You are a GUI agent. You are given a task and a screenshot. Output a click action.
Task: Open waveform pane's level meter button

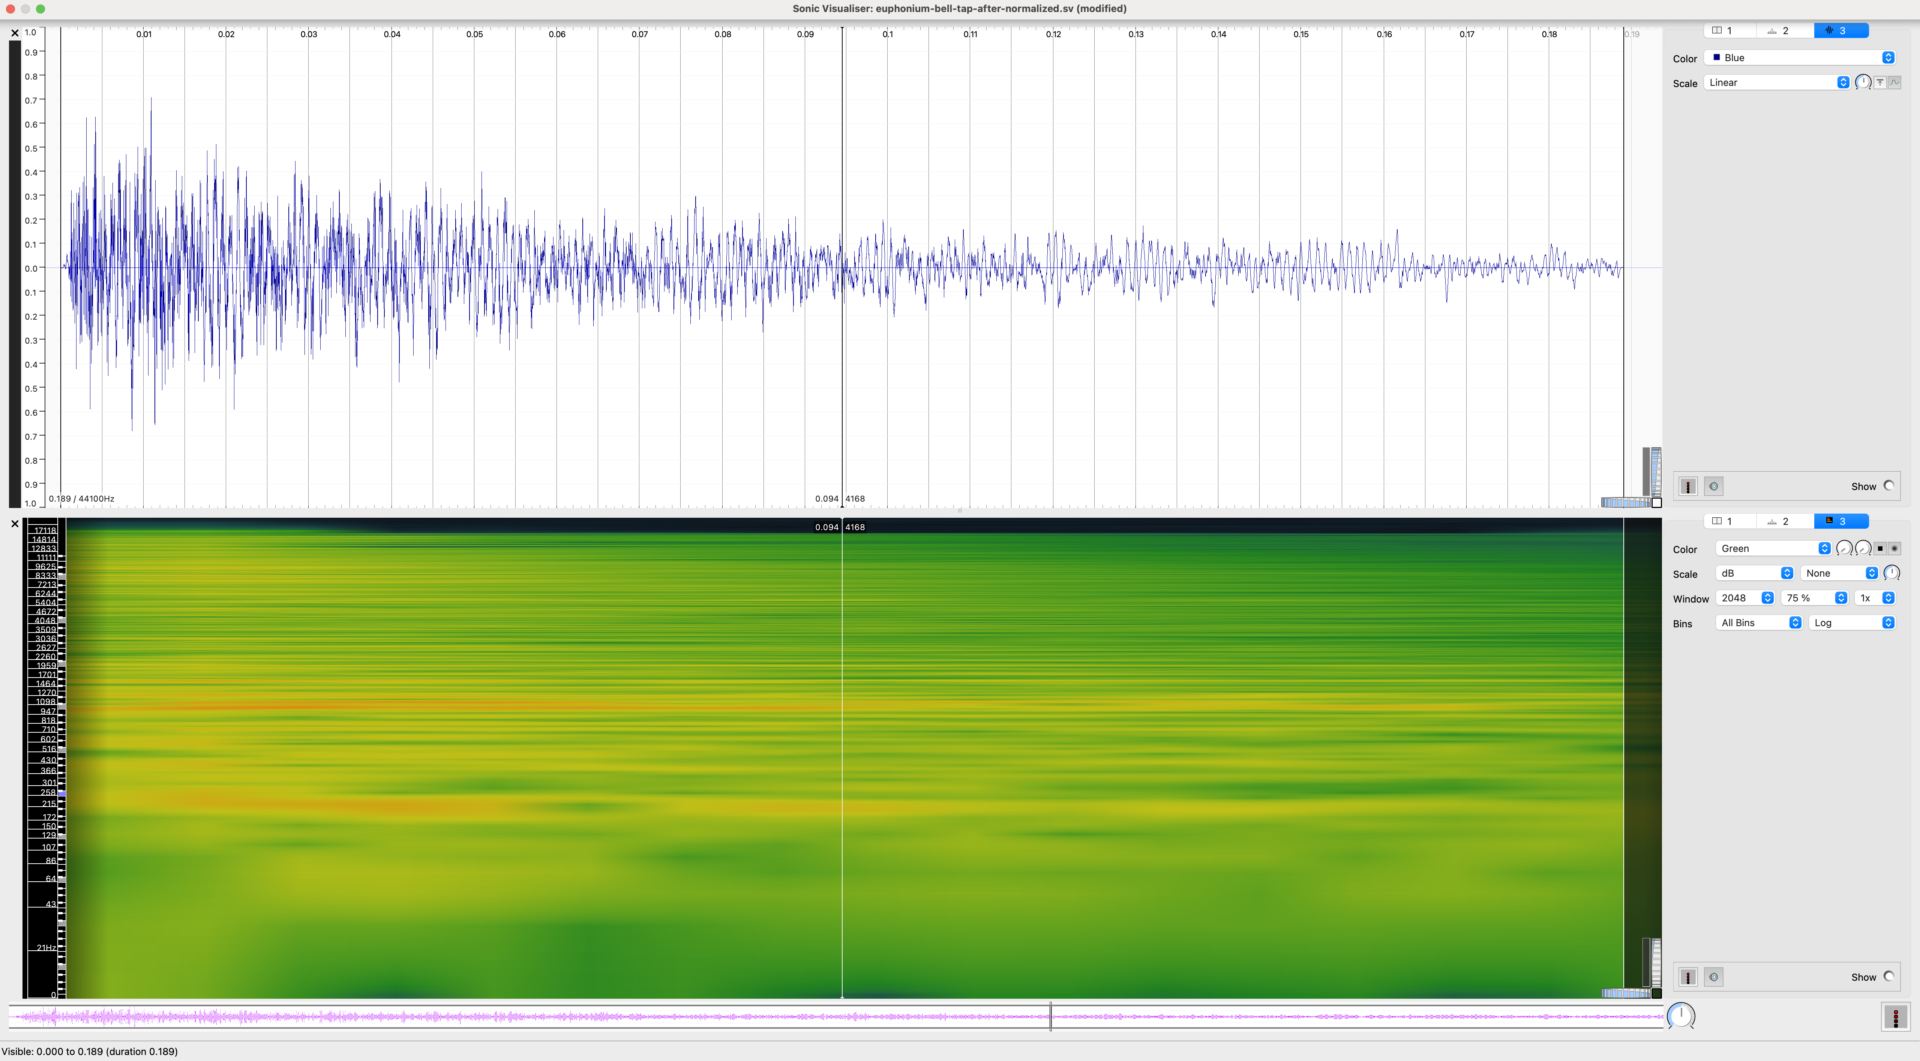(x=1688, y=486)
